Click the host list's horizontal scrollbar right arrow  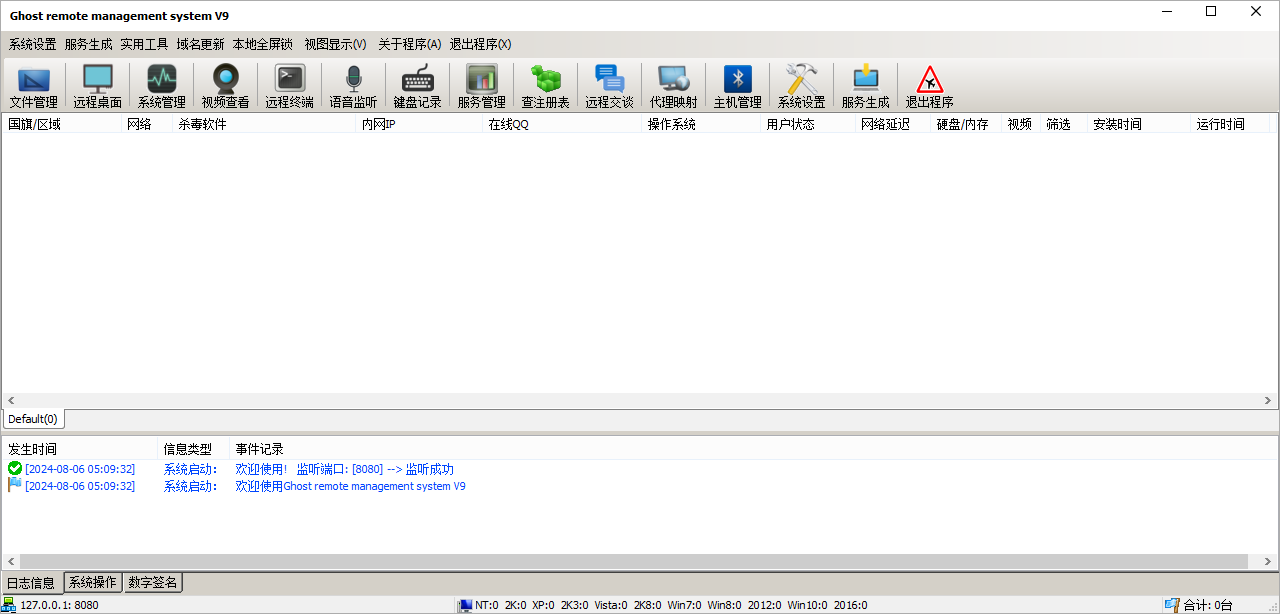(1269, 401)
